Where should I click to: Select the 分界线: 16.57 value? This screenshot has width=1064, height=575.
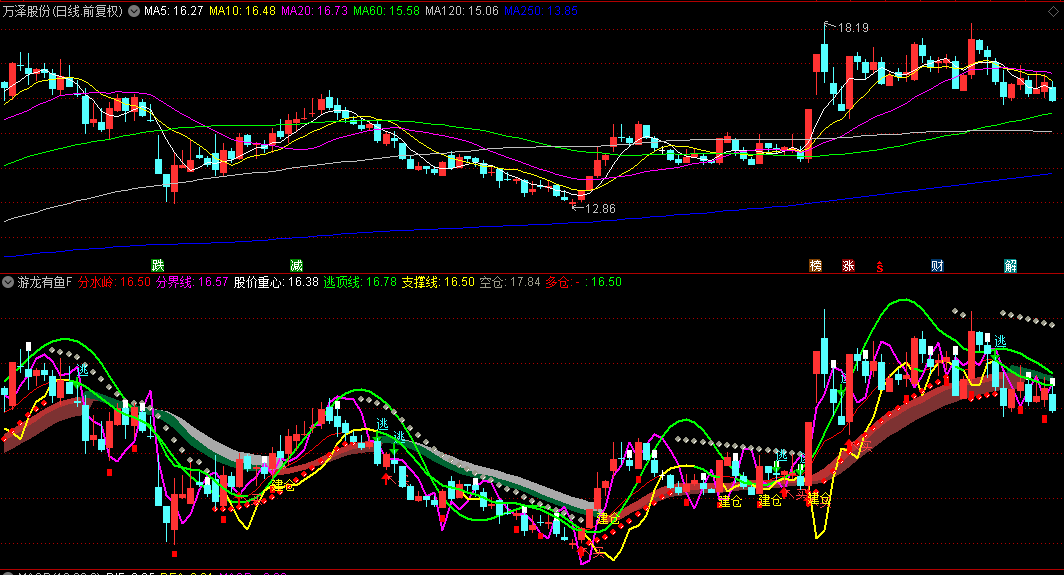coord(192,282)
